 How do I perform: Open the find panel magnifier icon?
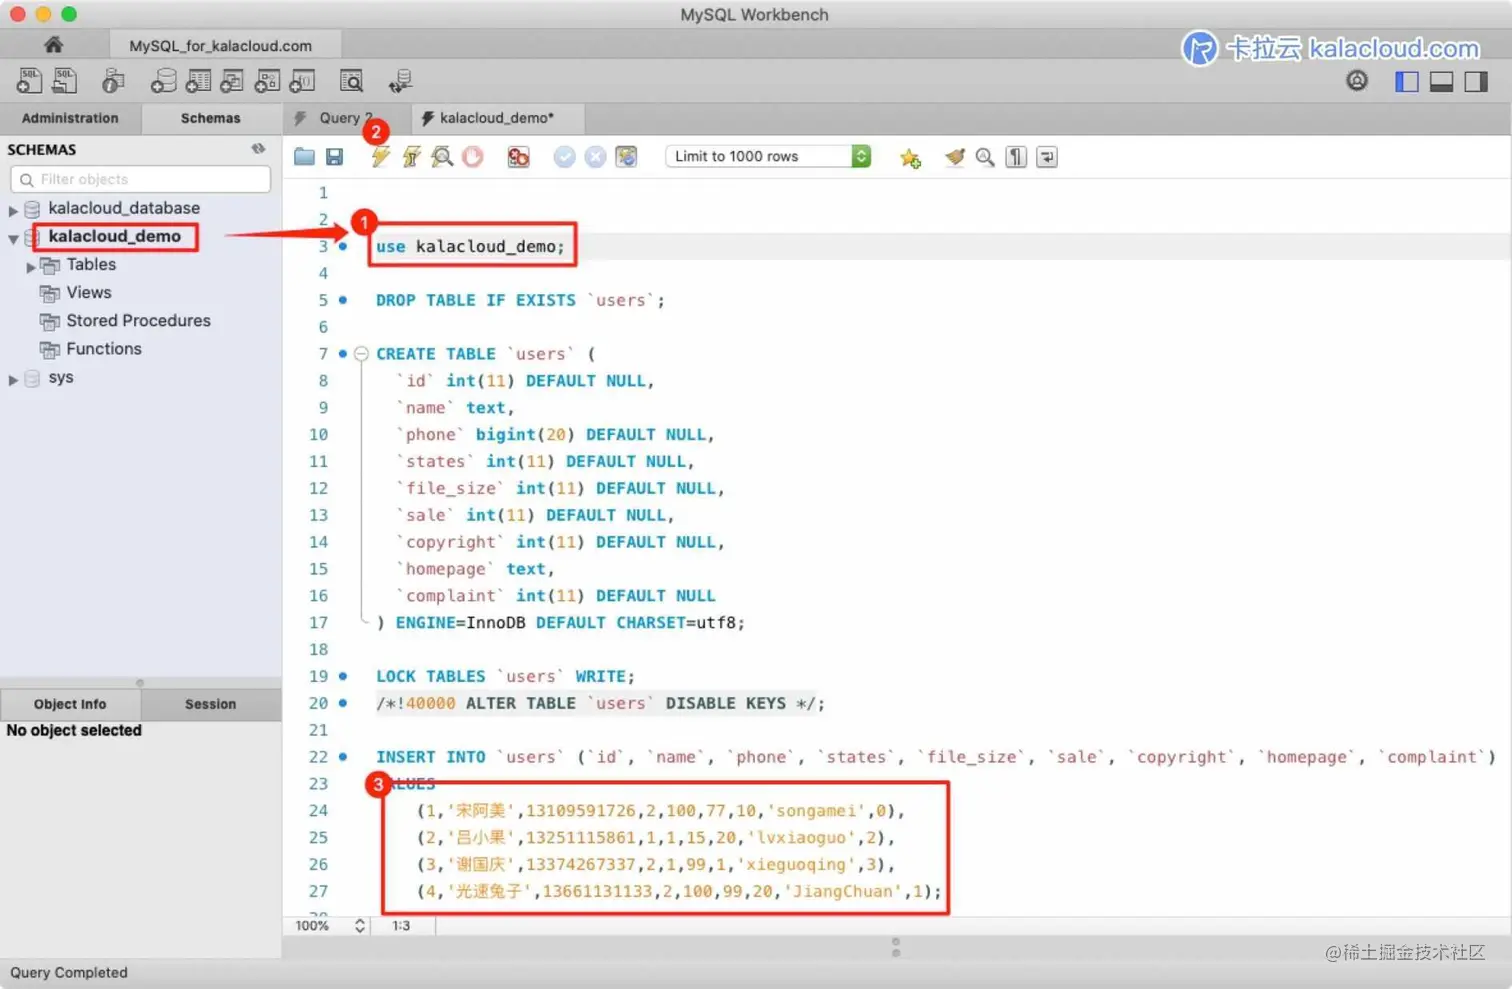[985, 157]
